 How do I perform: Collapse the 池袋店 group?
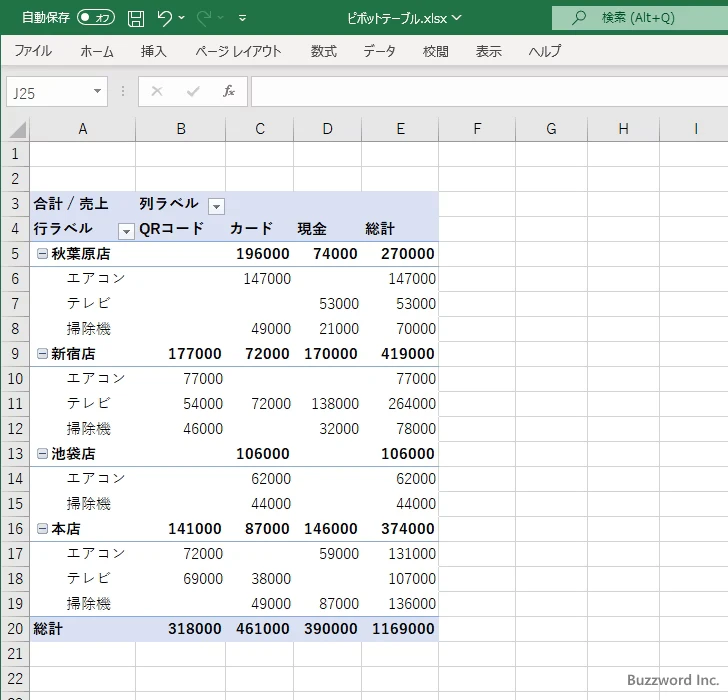click(42, 454)
